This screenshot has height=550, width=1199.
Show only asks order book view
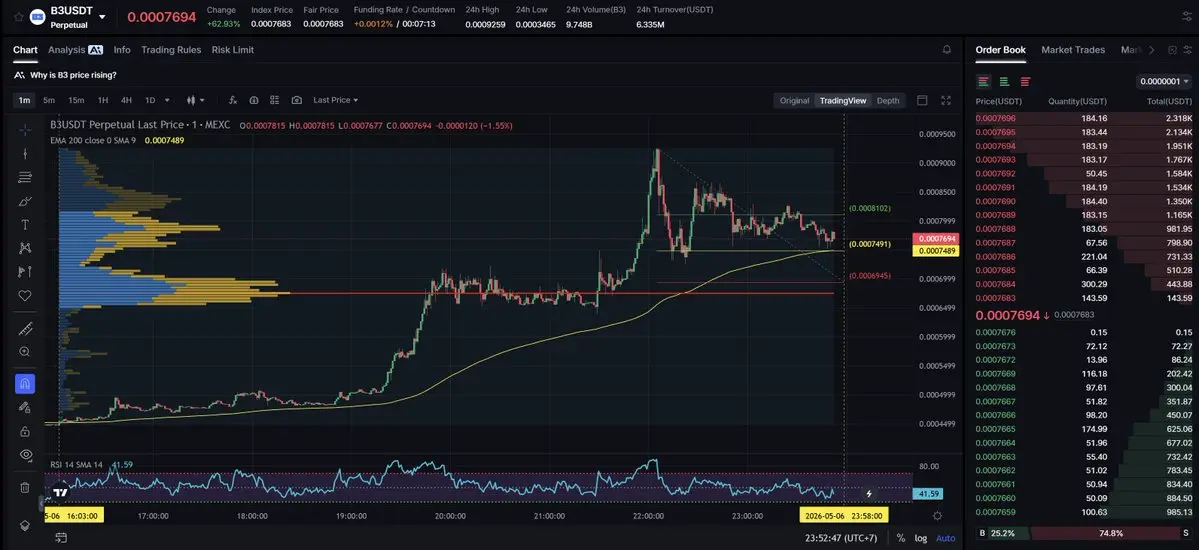tap(1025, 81)
